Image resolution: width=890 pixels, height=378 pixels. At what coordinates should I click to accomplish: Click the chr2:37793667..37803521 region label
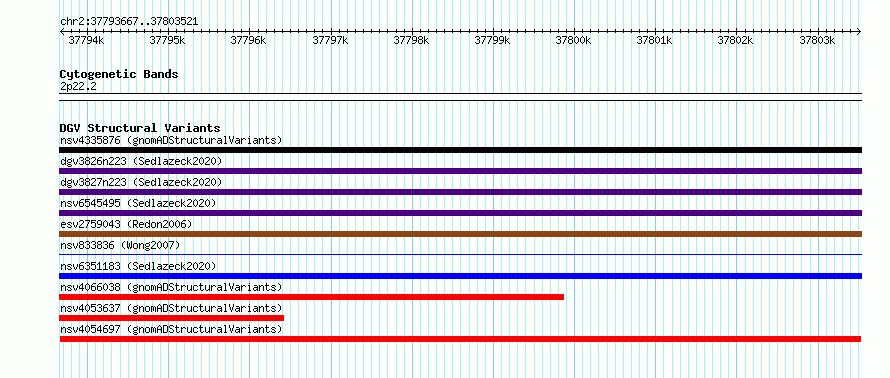(129, 22)
